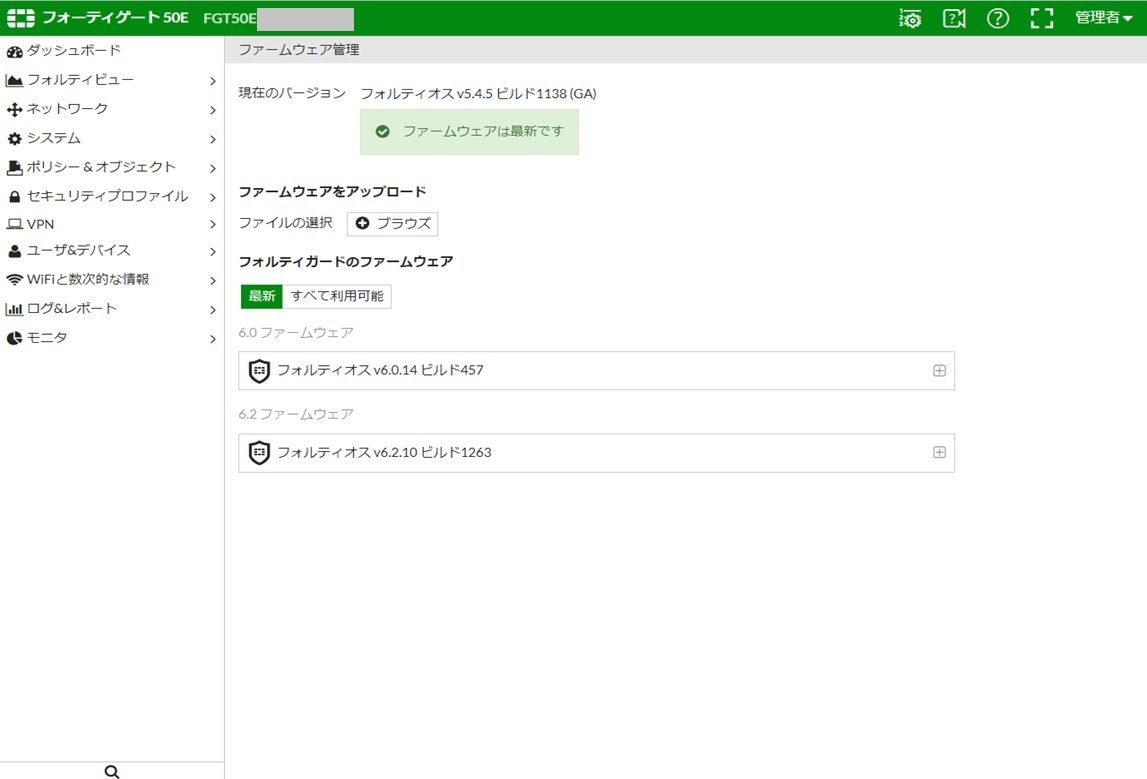Click the shield icon for v6.2.10 firmware
Screen dimensions: 1147x779
click(259, 453)
